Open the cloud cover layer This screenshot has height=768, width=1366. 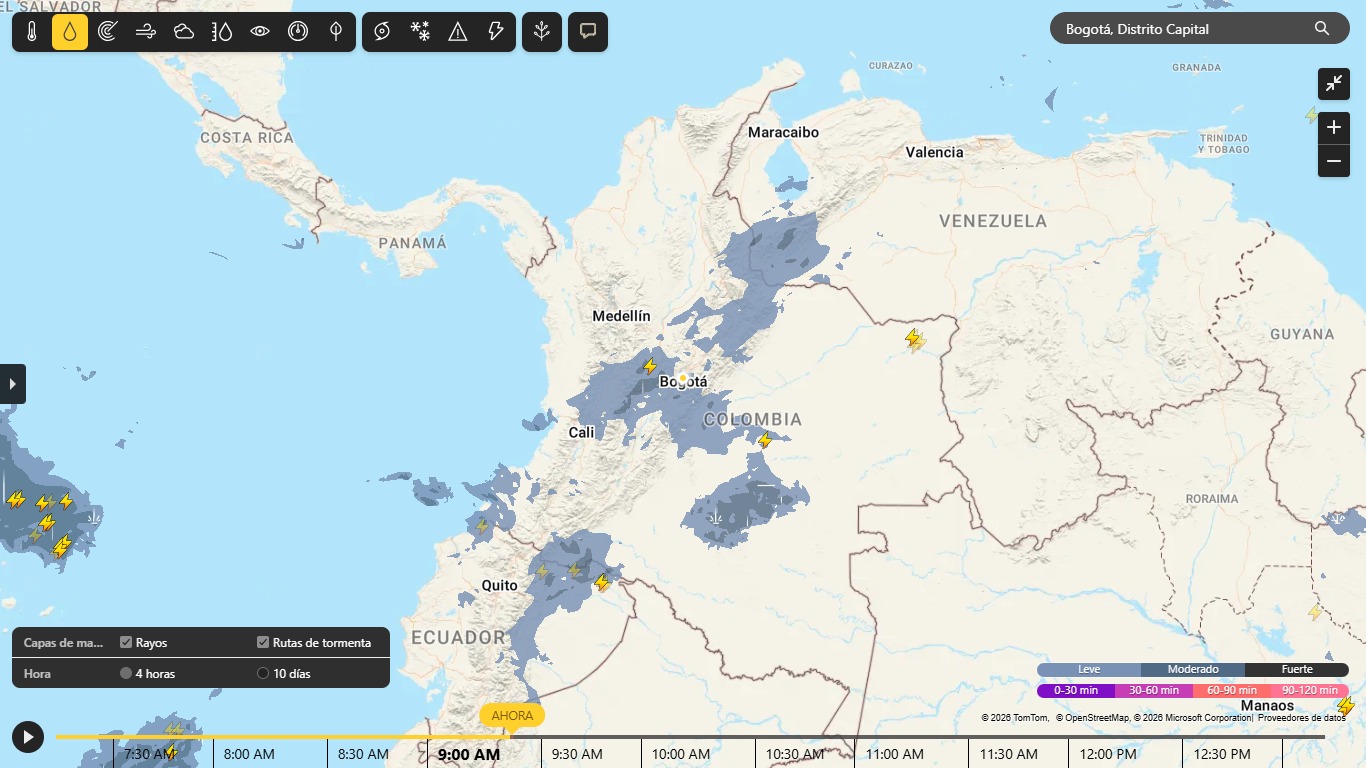pos(184,32)
